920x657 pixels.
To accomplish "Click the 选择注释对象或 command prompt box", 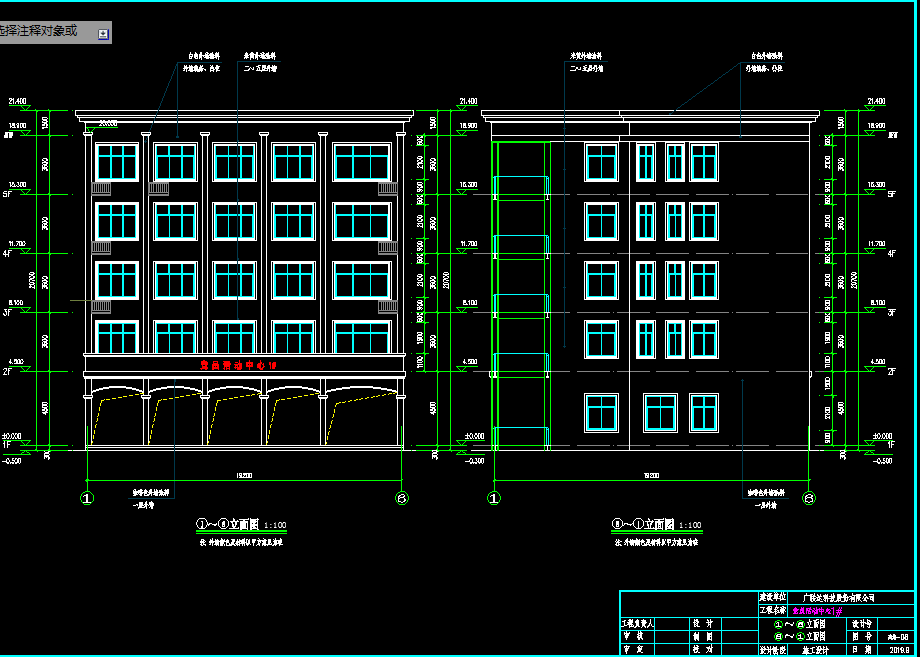I will pyautogui.click(x=45, y=33).
